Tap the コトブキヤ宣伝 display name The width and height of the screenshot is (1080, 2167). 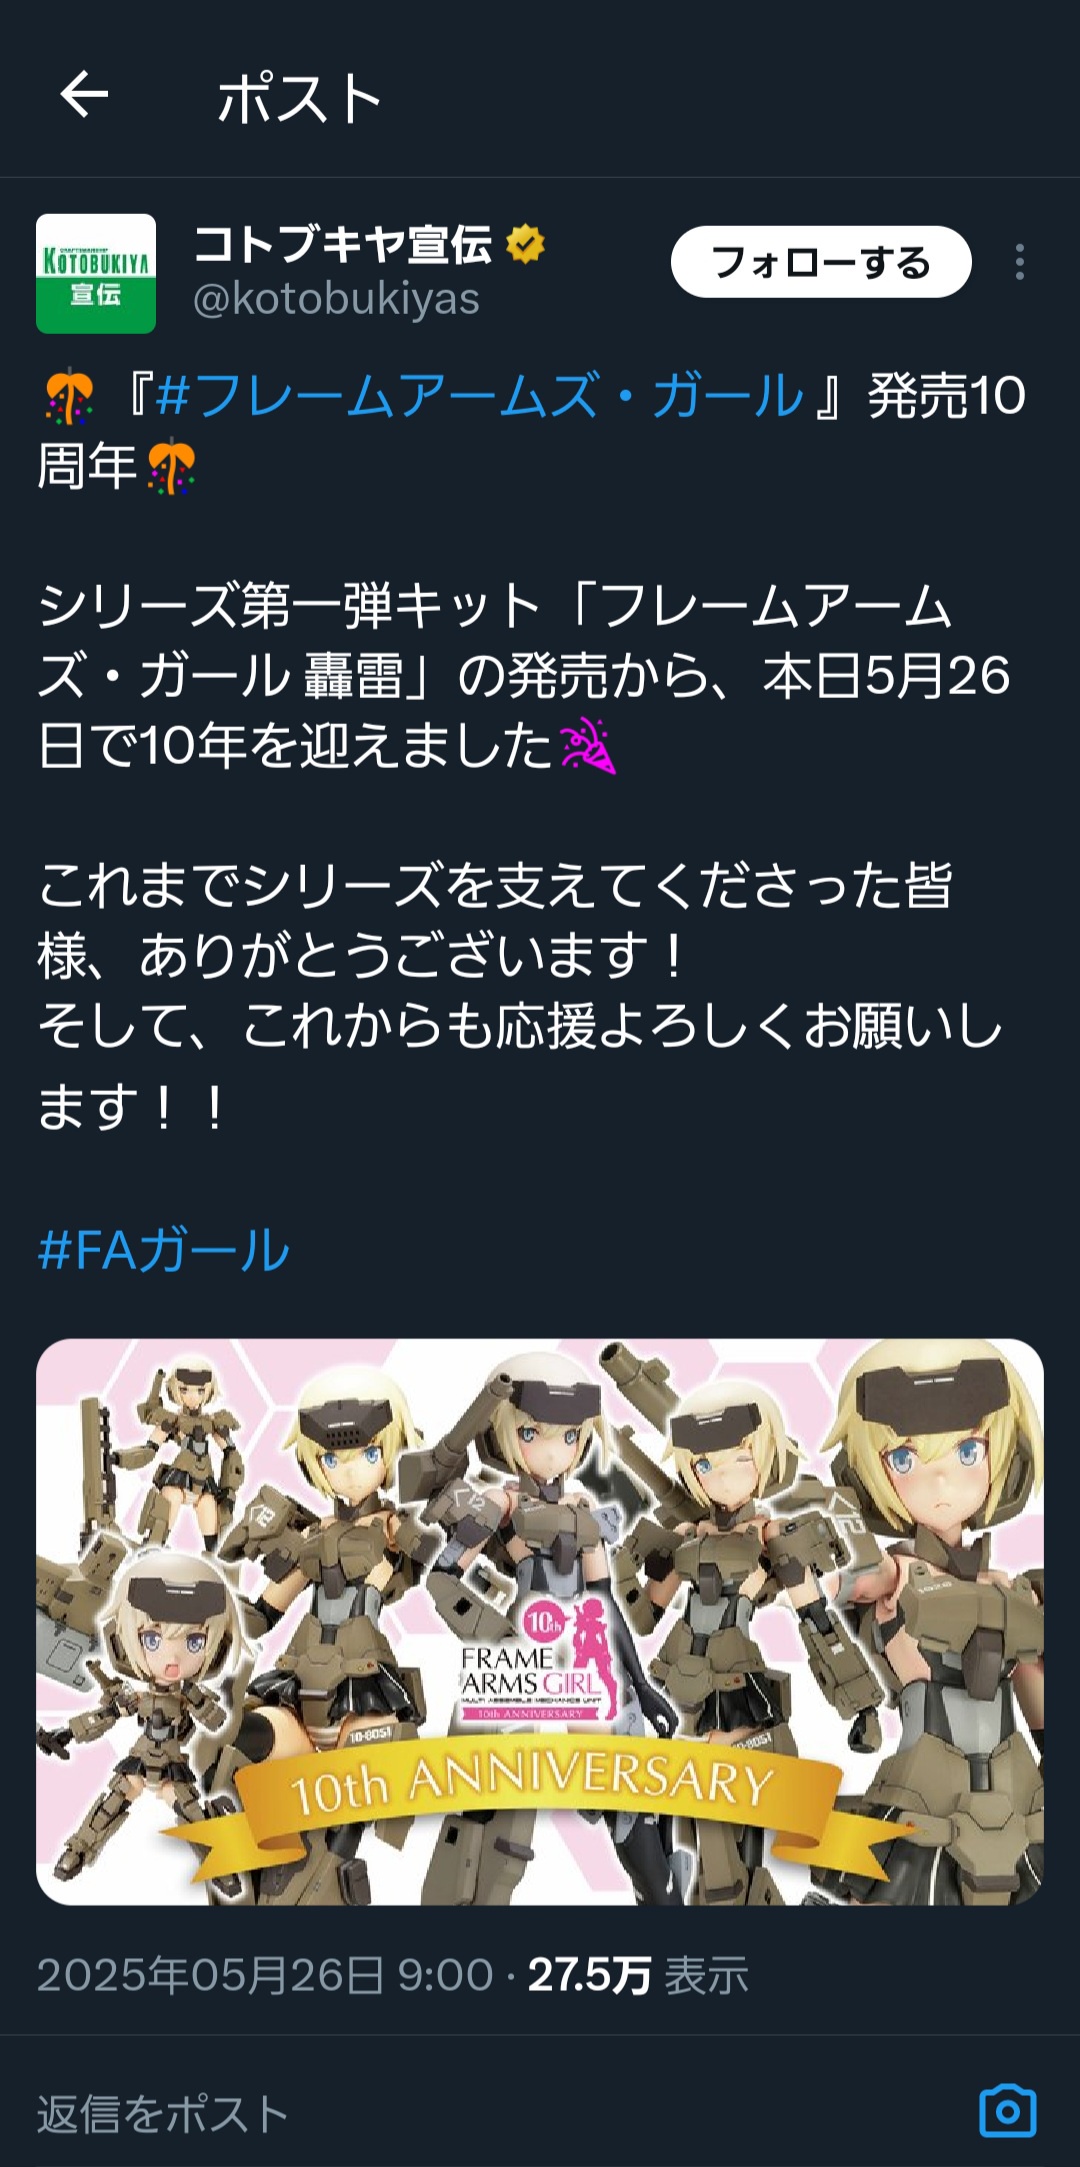[342, 244]
